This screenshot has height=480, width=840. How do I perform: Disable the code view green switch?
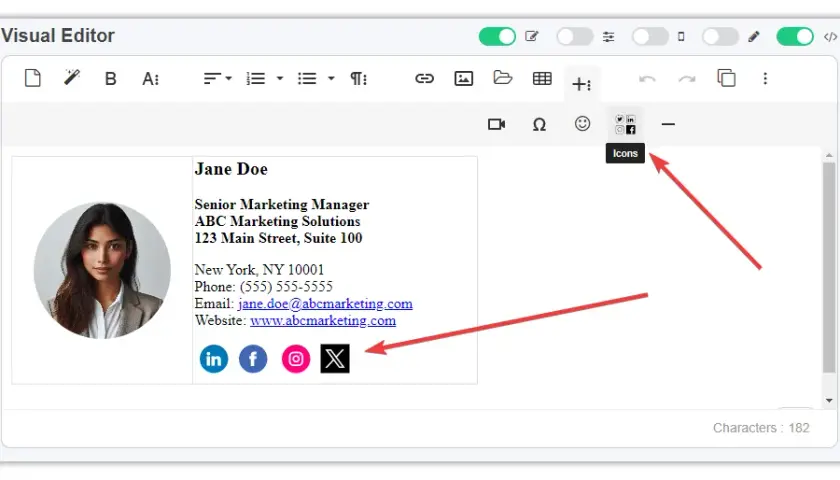tap(795, 36)
